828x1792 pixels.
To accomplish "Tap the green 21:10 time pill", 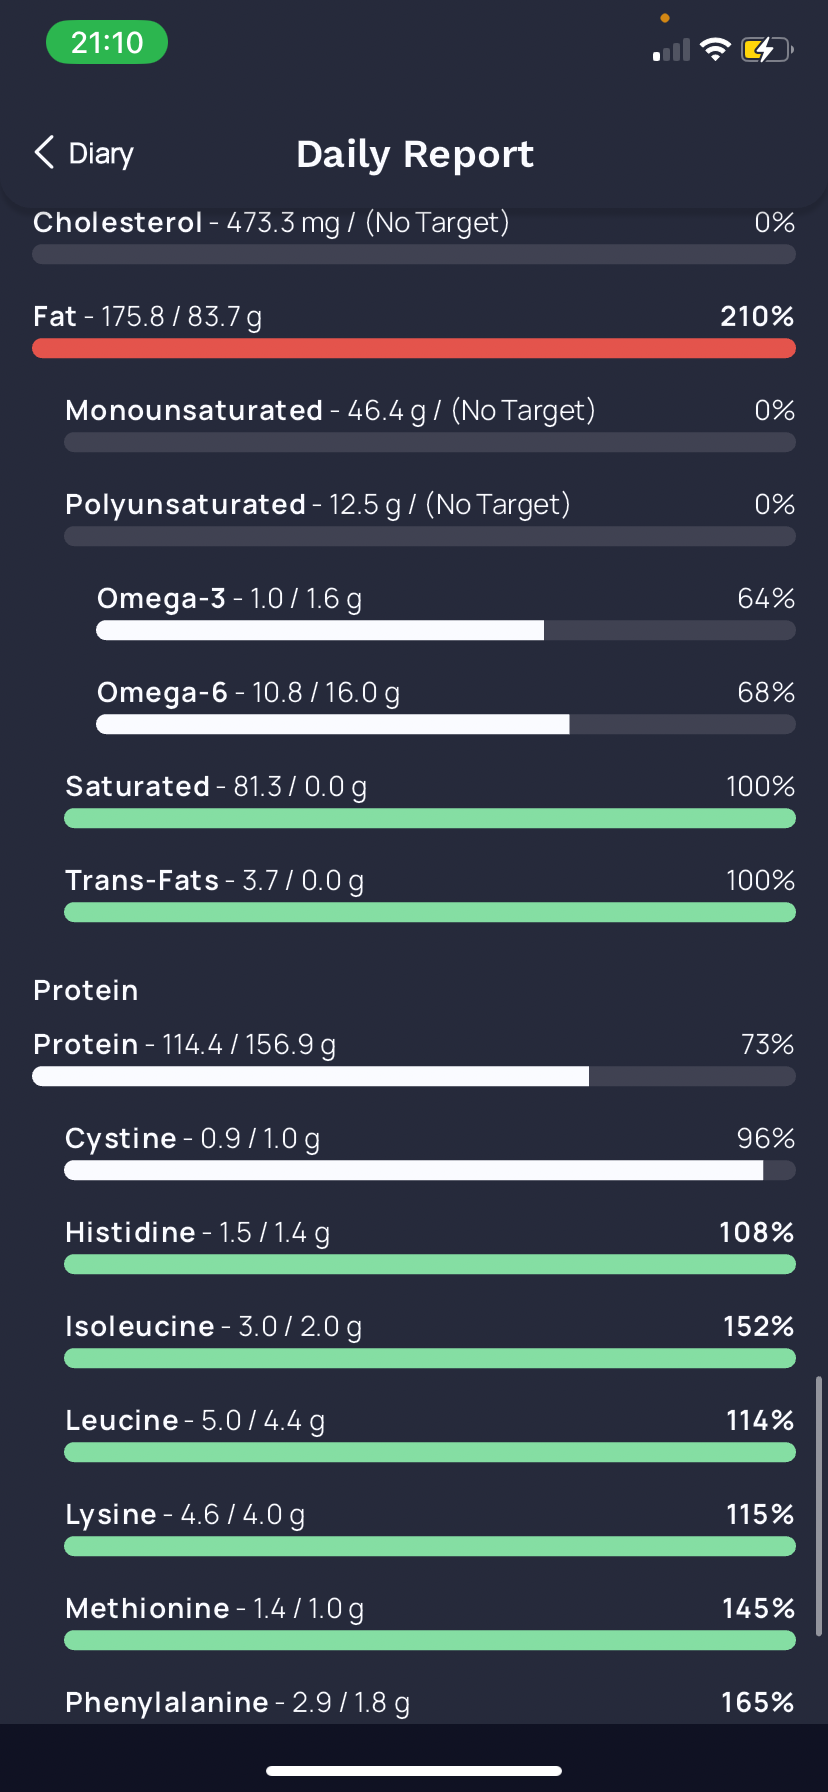I will [107, 43].
